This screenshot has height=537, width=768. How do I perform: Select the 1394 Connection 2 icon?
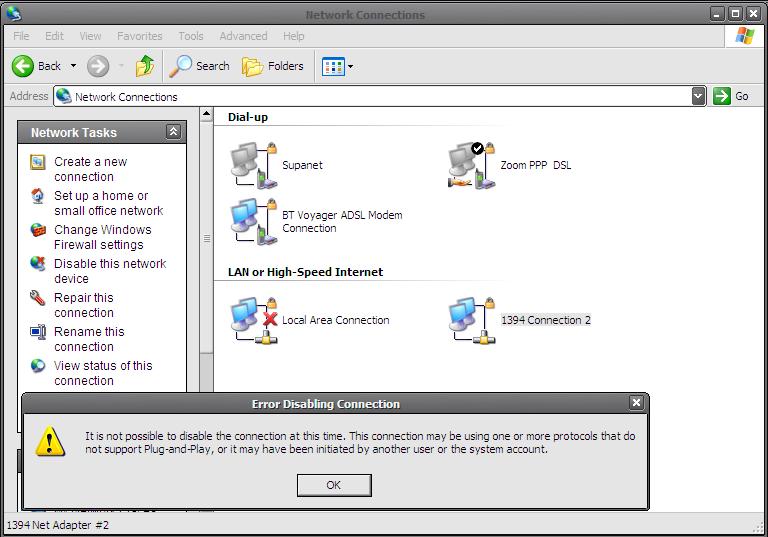point(472,320)
